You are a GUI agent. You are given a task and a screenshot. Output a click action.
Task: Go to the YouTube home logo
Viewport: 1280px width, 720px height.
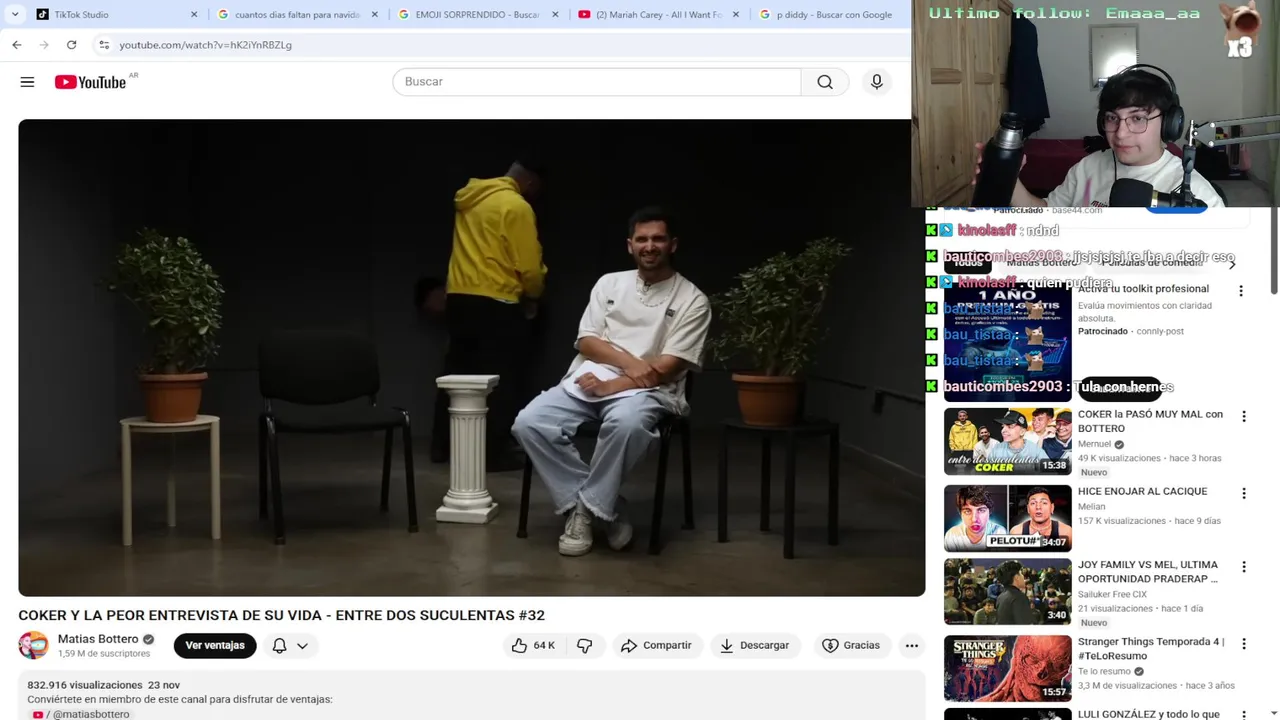point(90,82)
